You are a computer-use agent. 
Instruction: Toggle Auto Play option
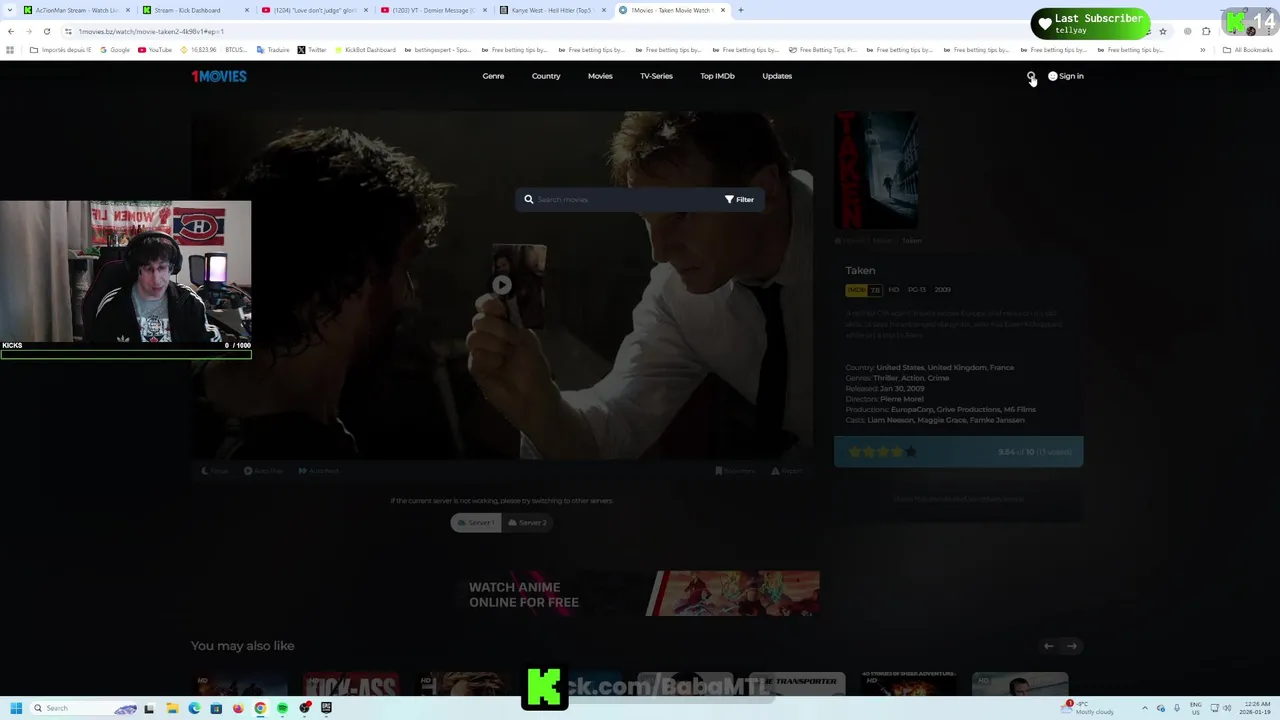[264, 471]
